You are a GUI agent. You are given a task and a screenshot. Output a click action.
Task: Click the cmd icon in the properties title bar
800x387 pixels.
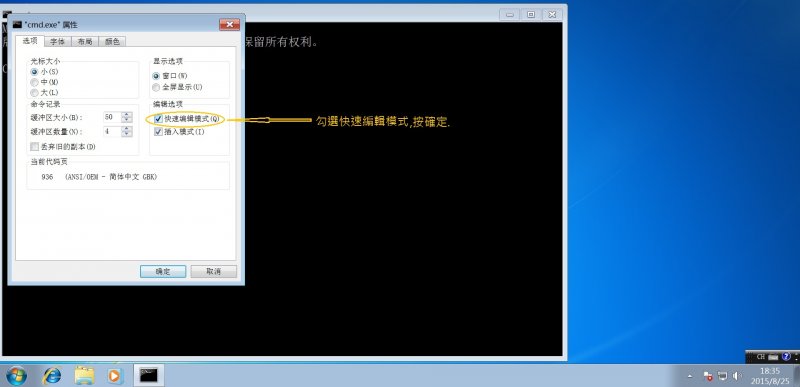point(17,24)
